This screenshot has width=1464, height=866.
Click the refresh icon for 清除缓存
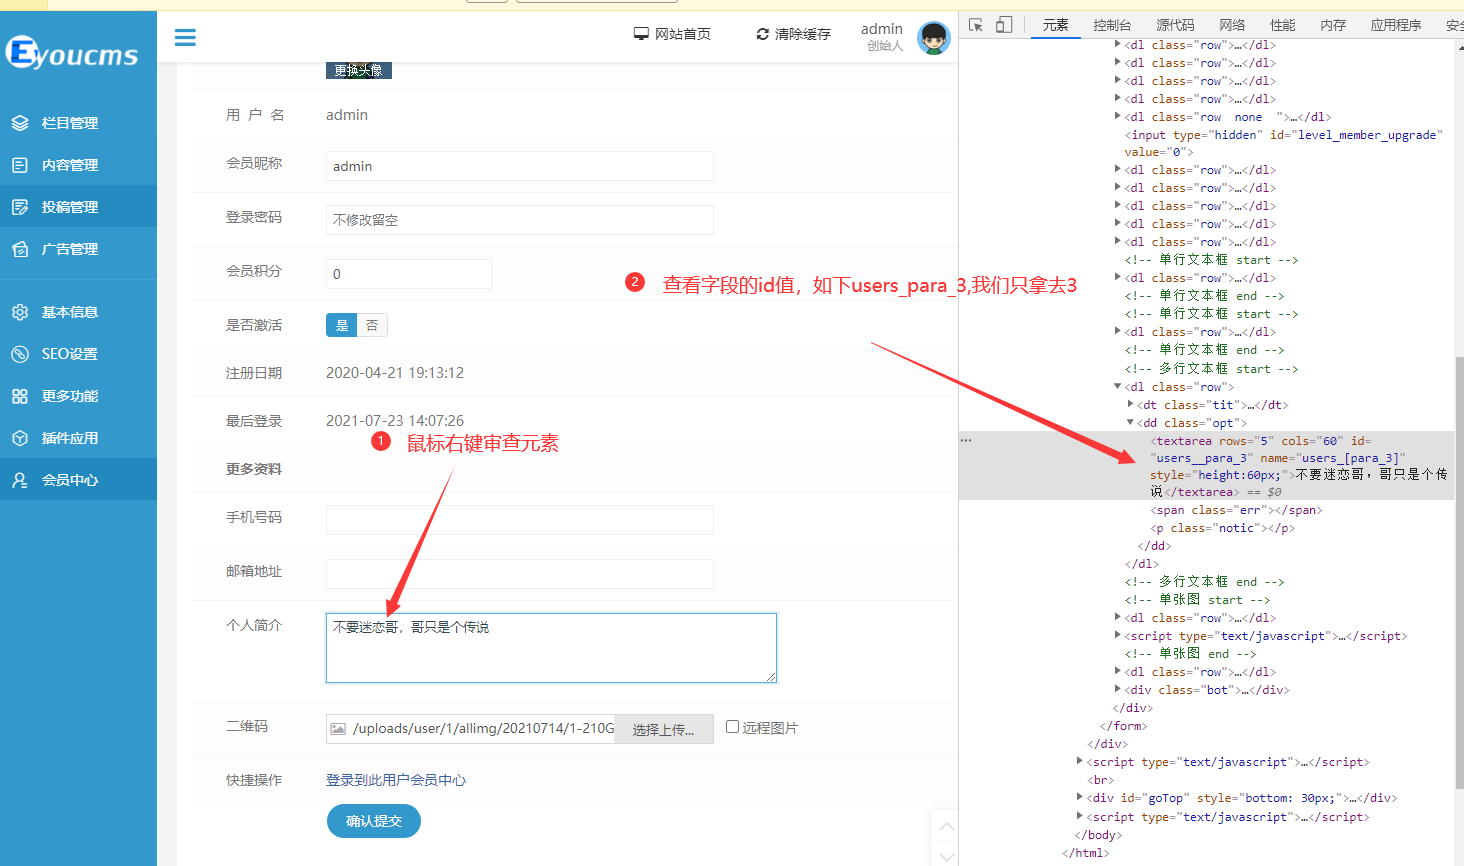pos(763,34)
